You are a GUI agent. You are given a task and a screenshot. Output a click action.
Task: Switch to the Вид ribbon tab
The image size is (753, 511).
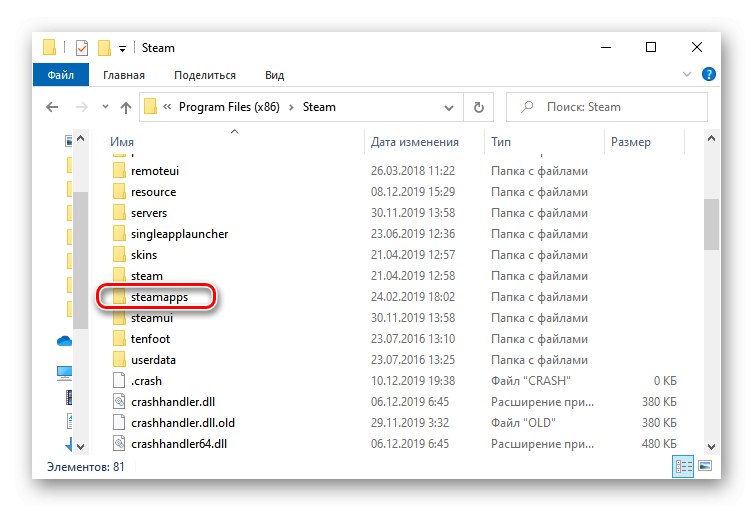tap(275, 75)
